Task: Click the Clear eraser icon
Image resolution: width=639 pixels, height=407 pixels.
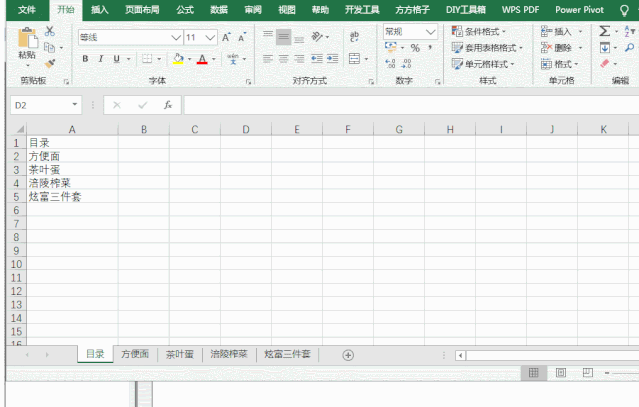Action: 605,64
